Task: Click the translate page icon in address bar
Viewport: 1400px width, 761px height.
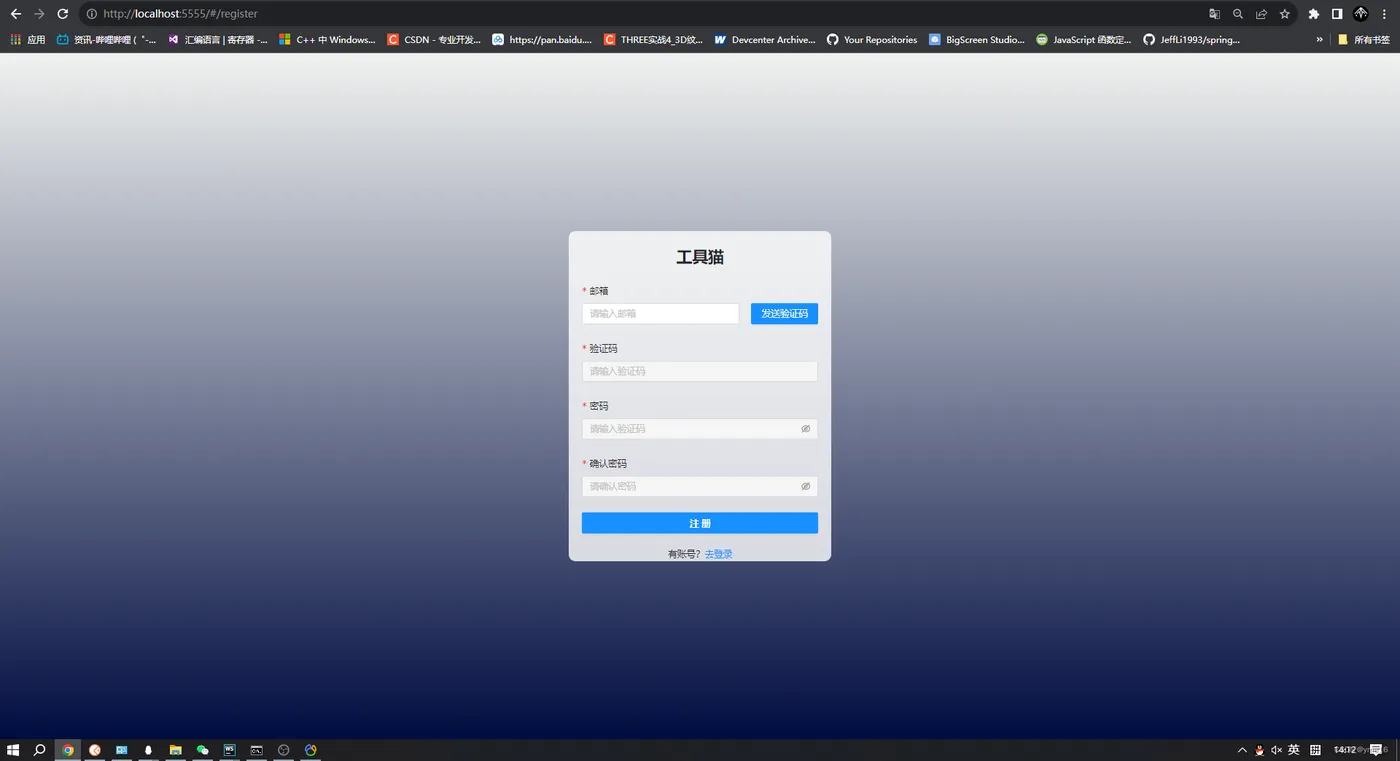Action: pos(1214,14)
